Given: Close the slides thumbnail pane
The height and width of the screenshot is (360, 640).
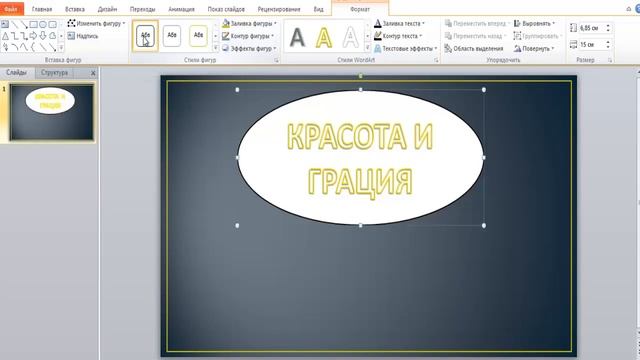Looking at the screenshot, I should coord(93,73).
